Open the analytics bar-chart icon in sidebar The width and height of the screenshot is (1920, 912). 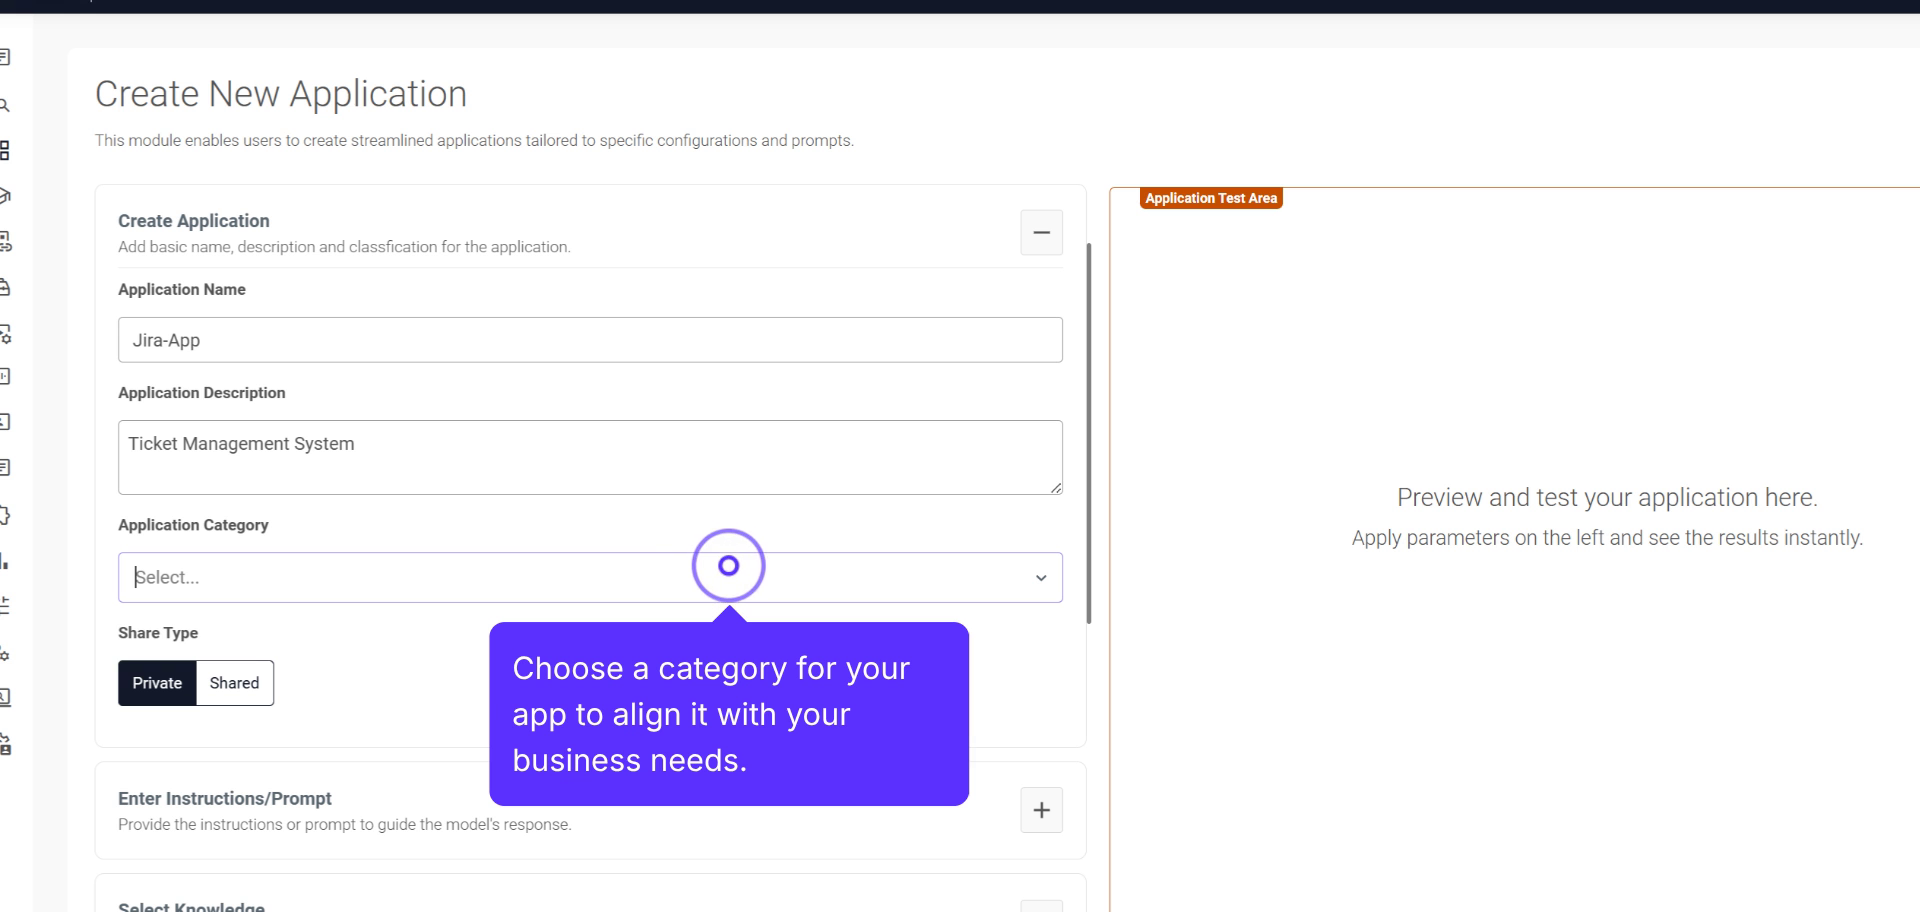(x=6, y=562)
